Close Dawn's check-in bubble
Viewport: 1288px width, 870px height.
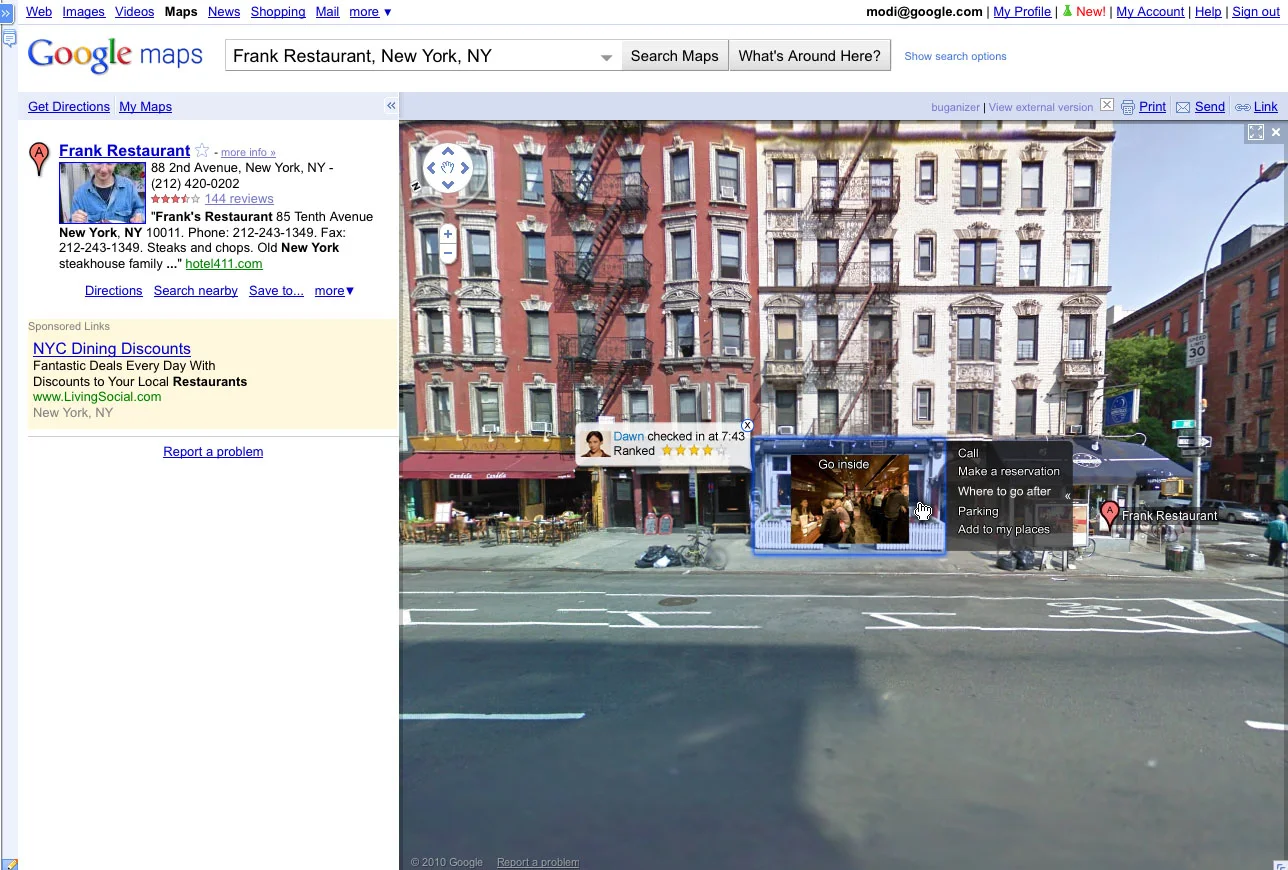point(747,426)
